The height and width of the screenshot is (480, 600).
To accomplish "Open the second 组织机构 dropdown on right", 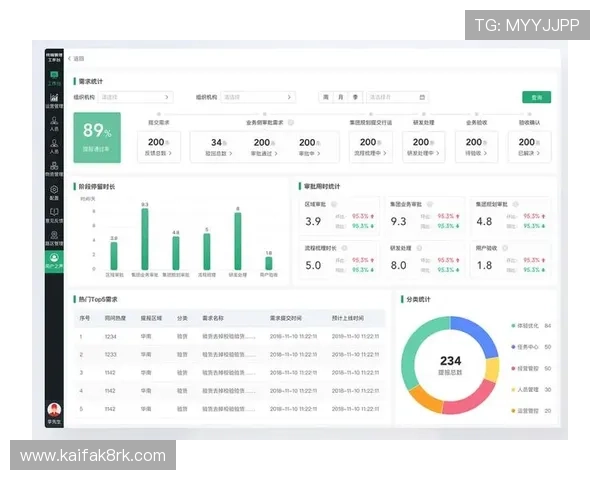I will [x=258, y=97].
